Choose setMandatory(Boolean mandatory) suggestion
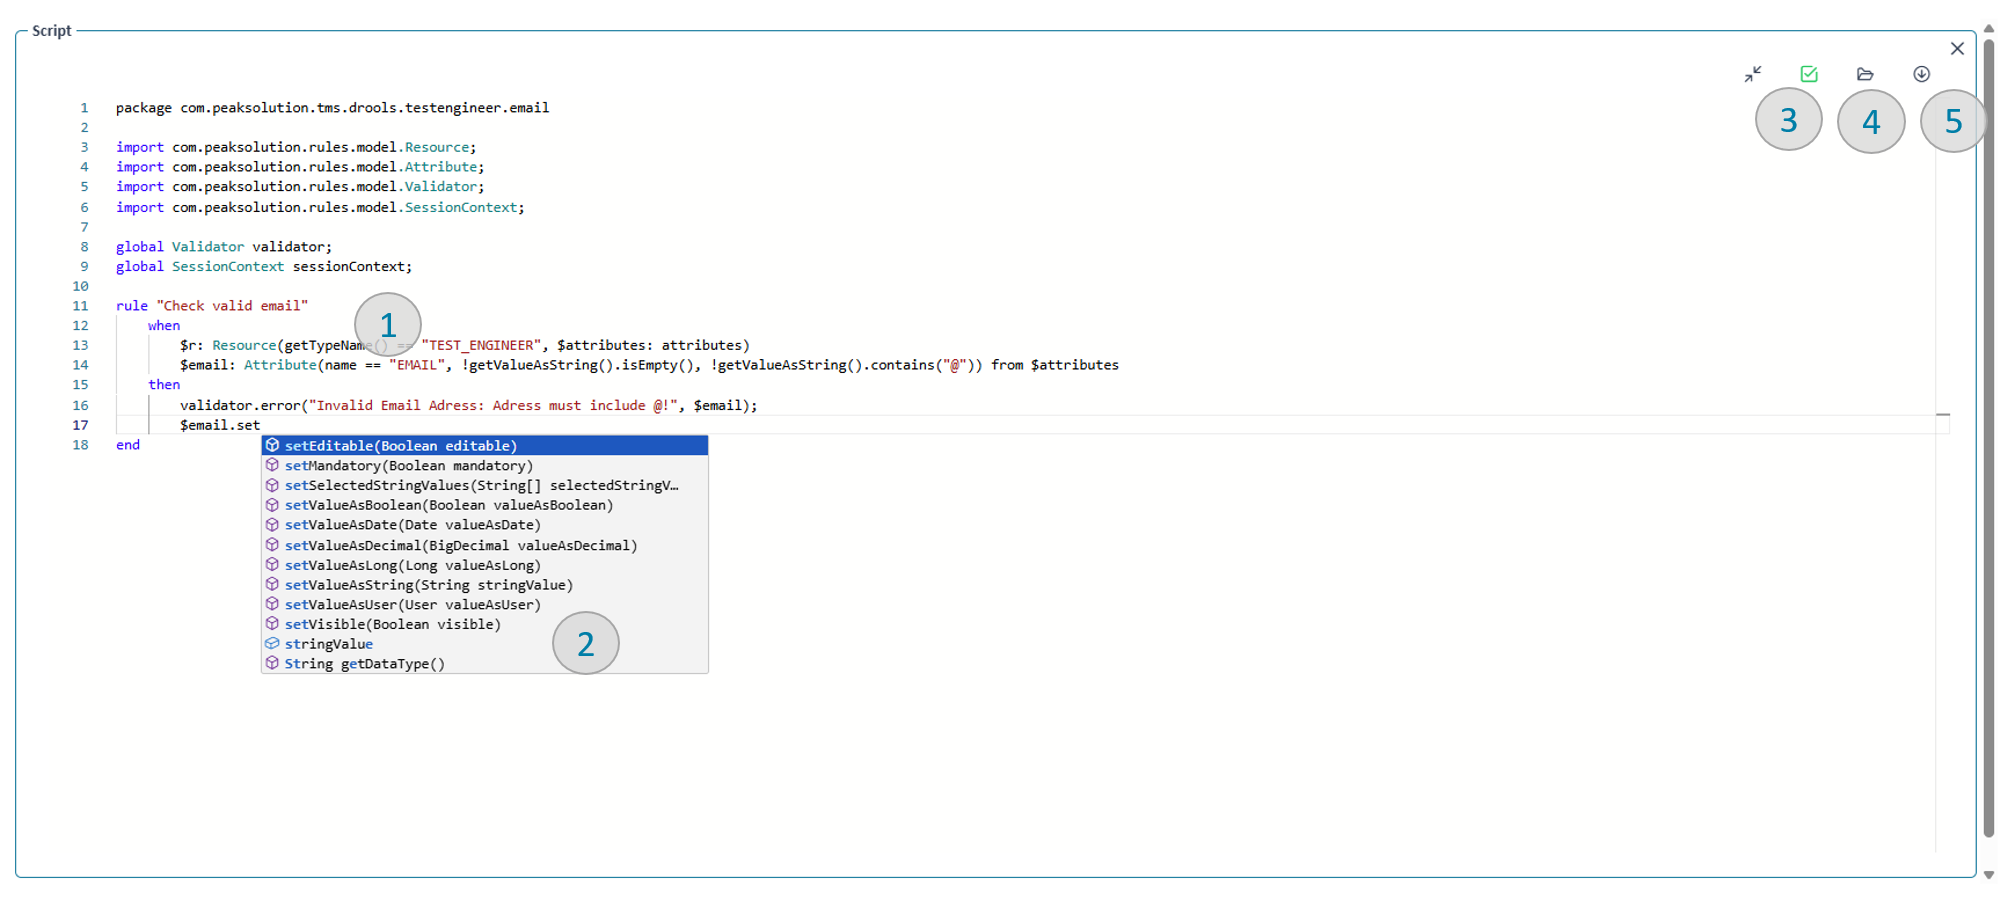Image resolution: width=2000 pixels, height=900 pixels. tap(485, 465)
